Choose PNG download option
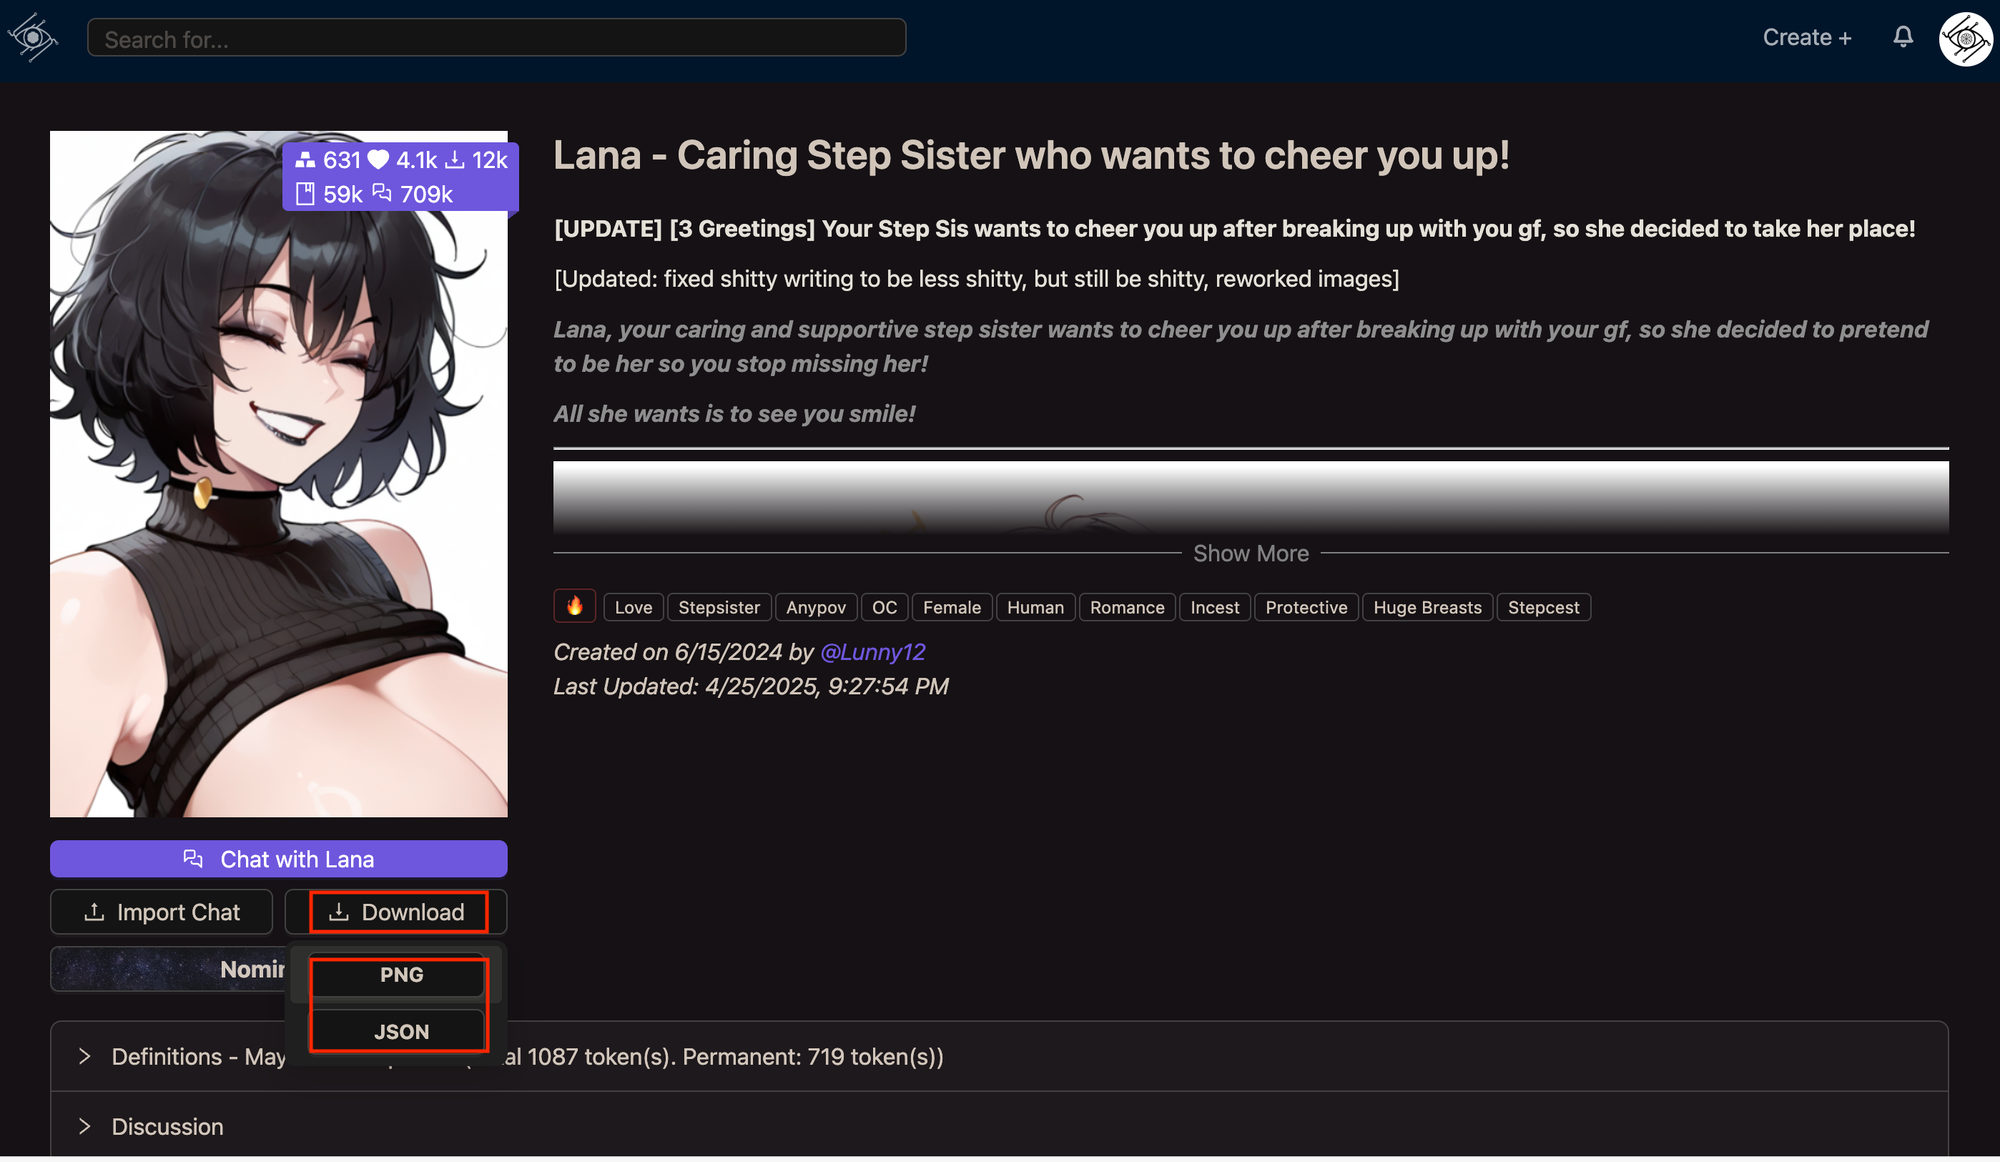2000x1162 pixels. pyautogui.click(x=400, y=975)
